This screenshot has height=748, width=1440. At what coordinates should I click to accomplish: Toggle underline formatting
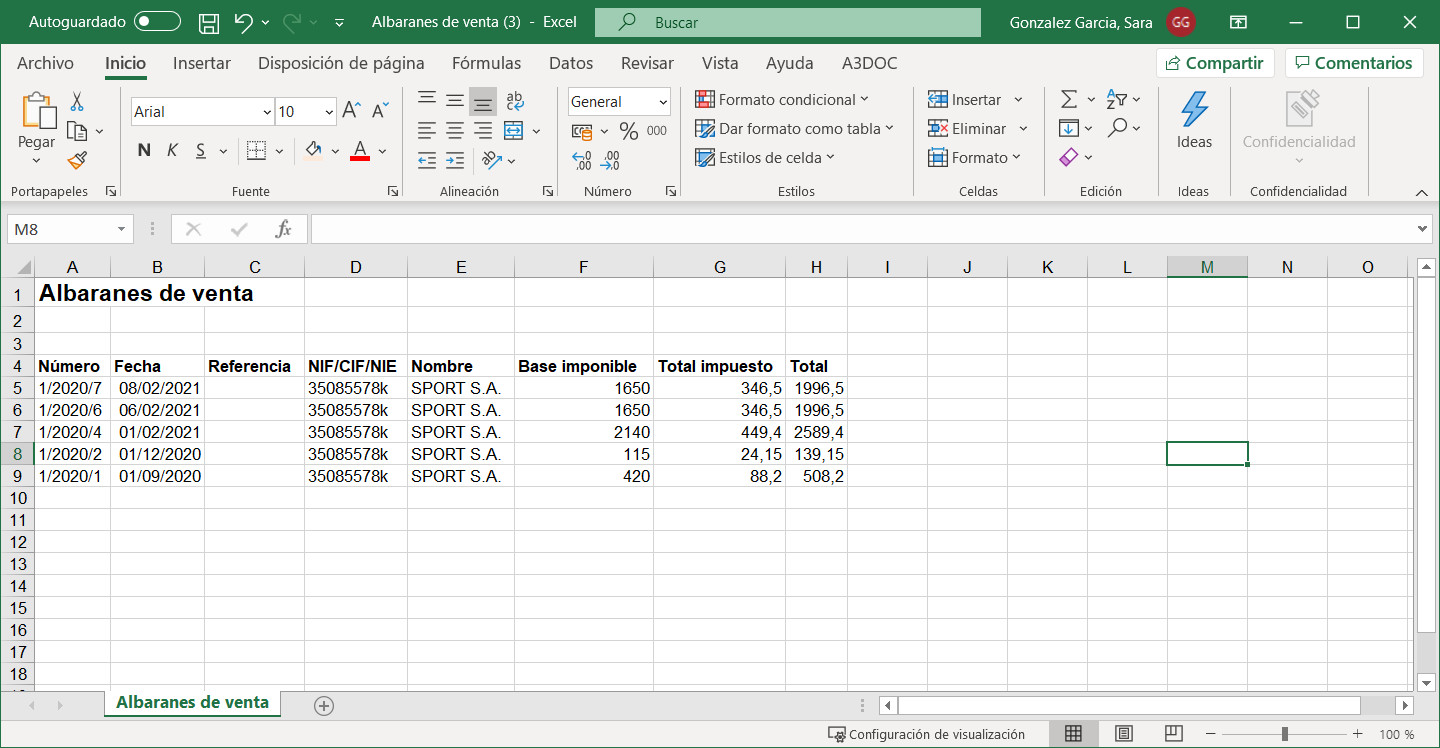click(200, 151)
